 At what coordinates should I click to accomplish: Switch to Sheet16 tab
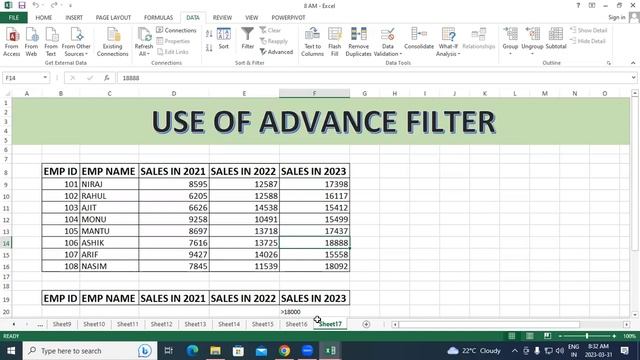296,324
